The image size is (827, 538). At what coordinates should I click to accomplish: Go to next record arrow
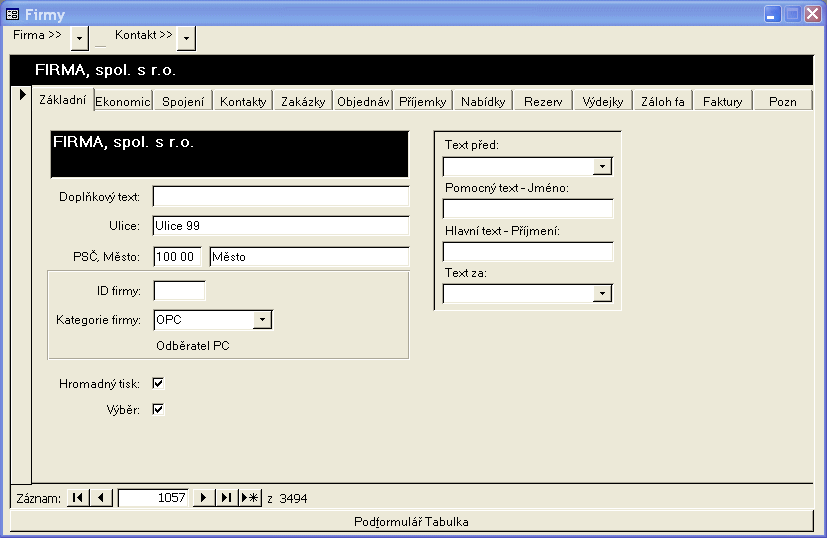[203, 498]
